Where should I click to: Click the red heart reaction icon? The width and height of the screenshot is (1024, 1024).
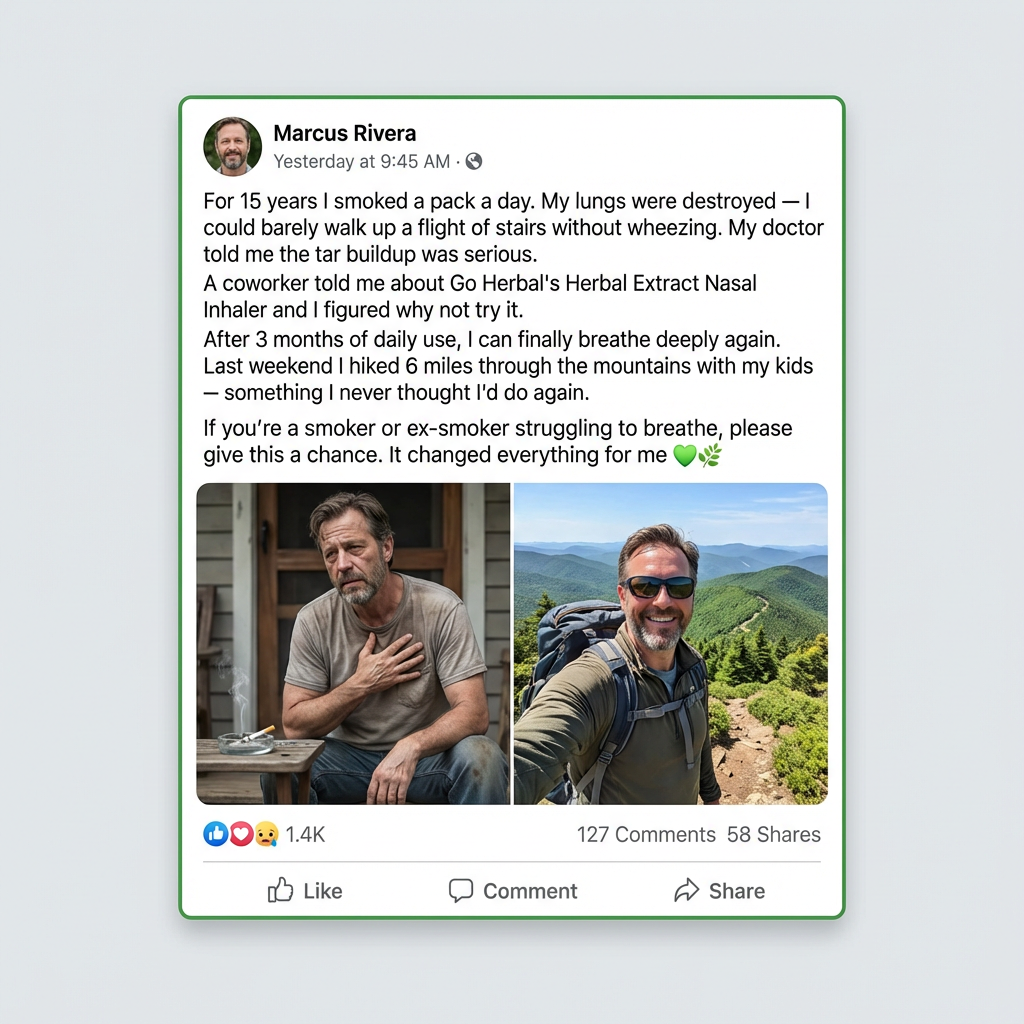click(x=241, y=834)
